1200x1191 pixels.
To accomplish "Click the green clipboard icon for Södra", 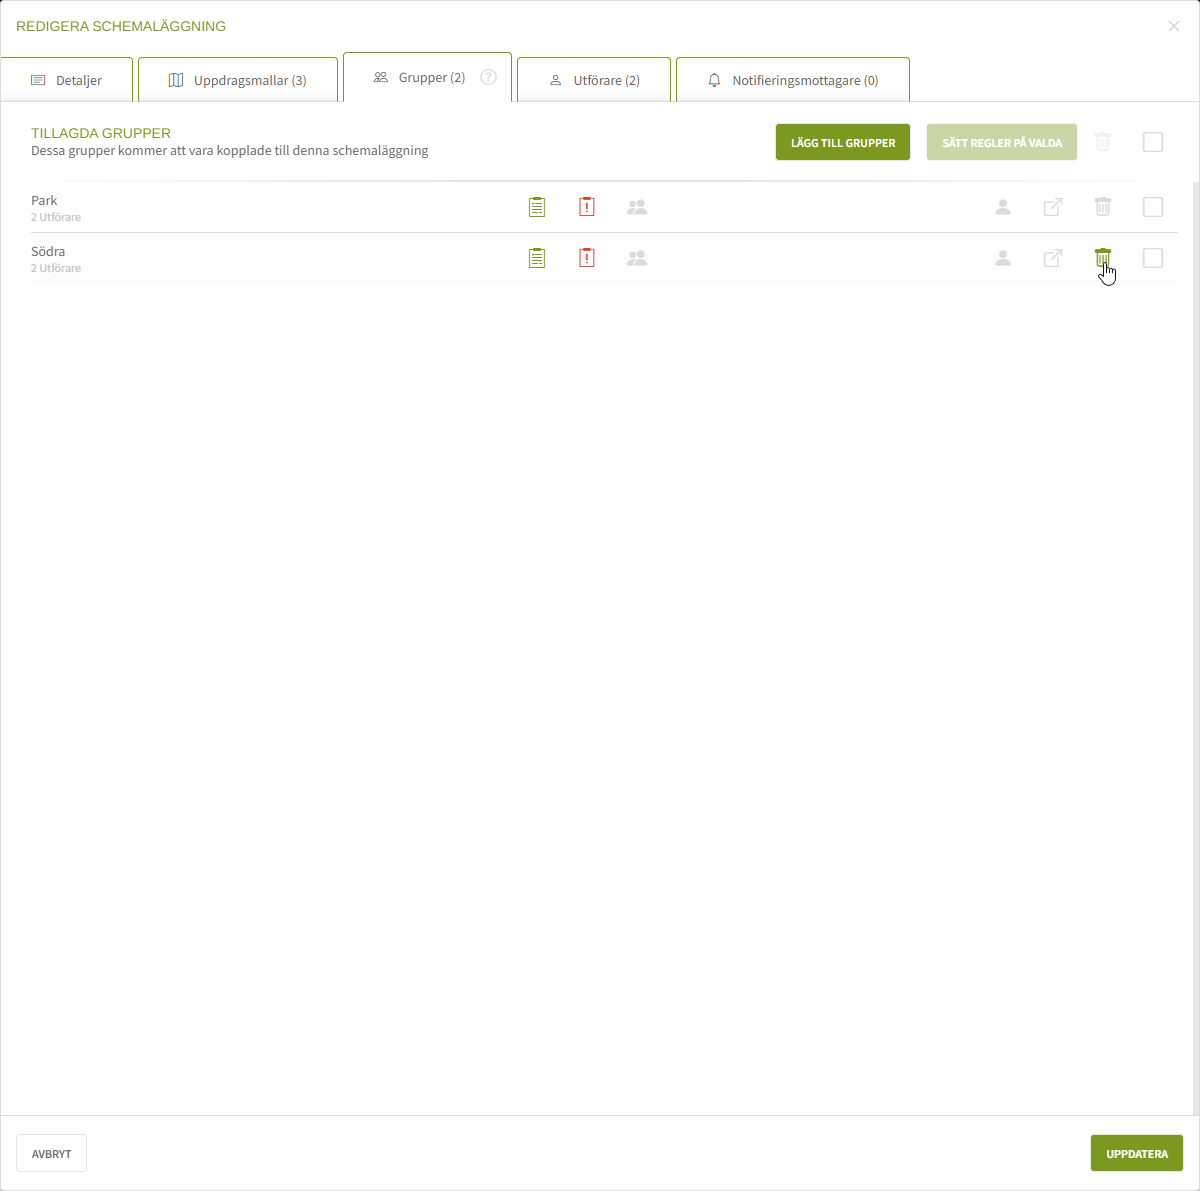I will [x=537, y=258].
